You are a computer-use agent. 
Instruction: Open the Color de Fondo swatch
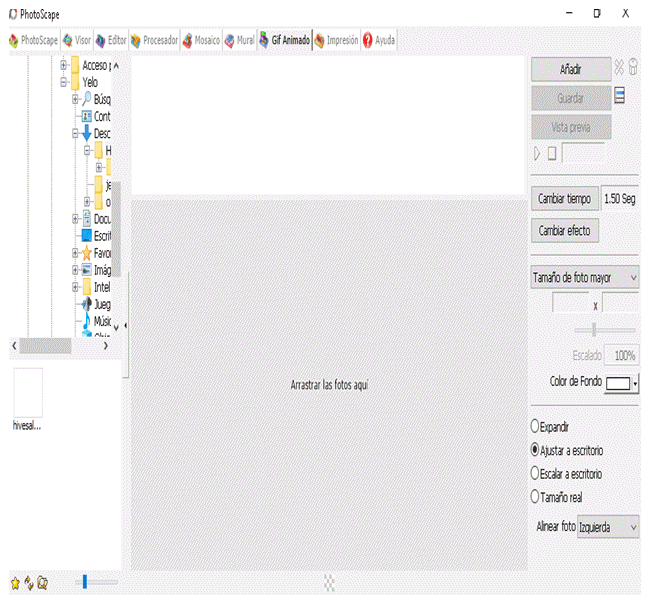[x=618, y=383]
